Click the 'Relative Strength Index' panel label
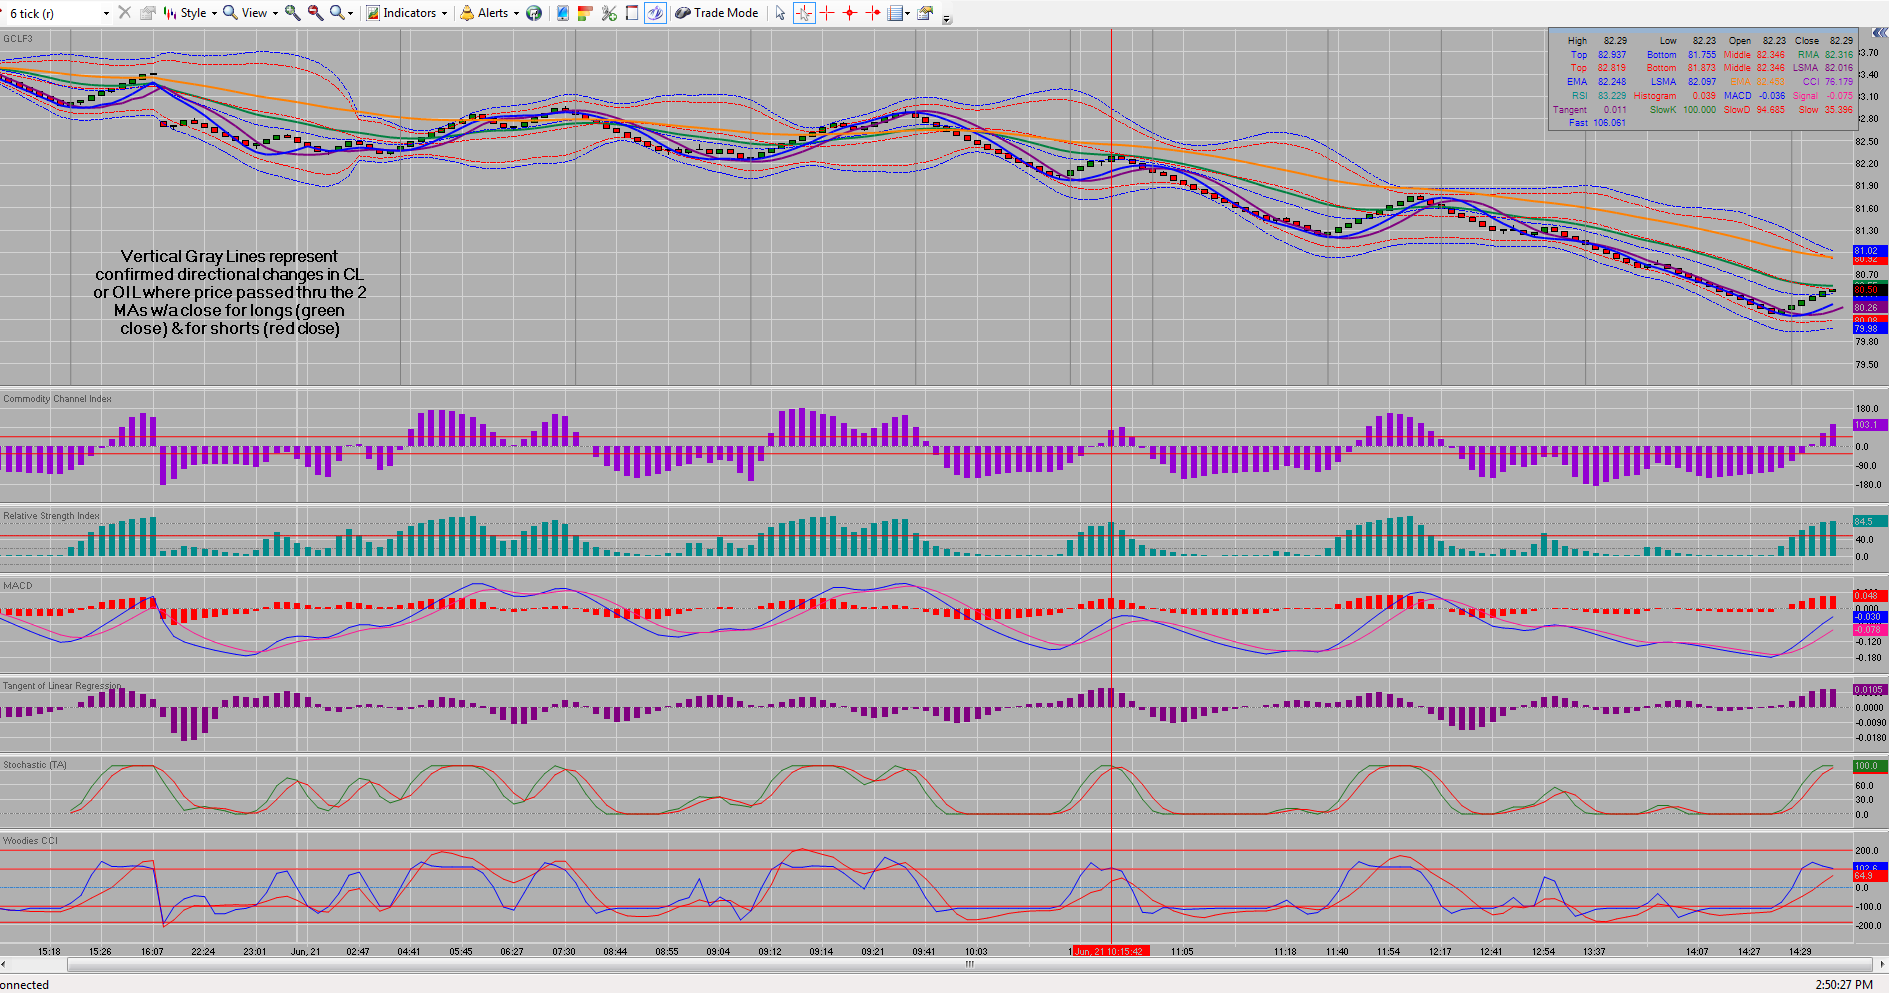The image size is (1889, 994). [x=51, y=516]
